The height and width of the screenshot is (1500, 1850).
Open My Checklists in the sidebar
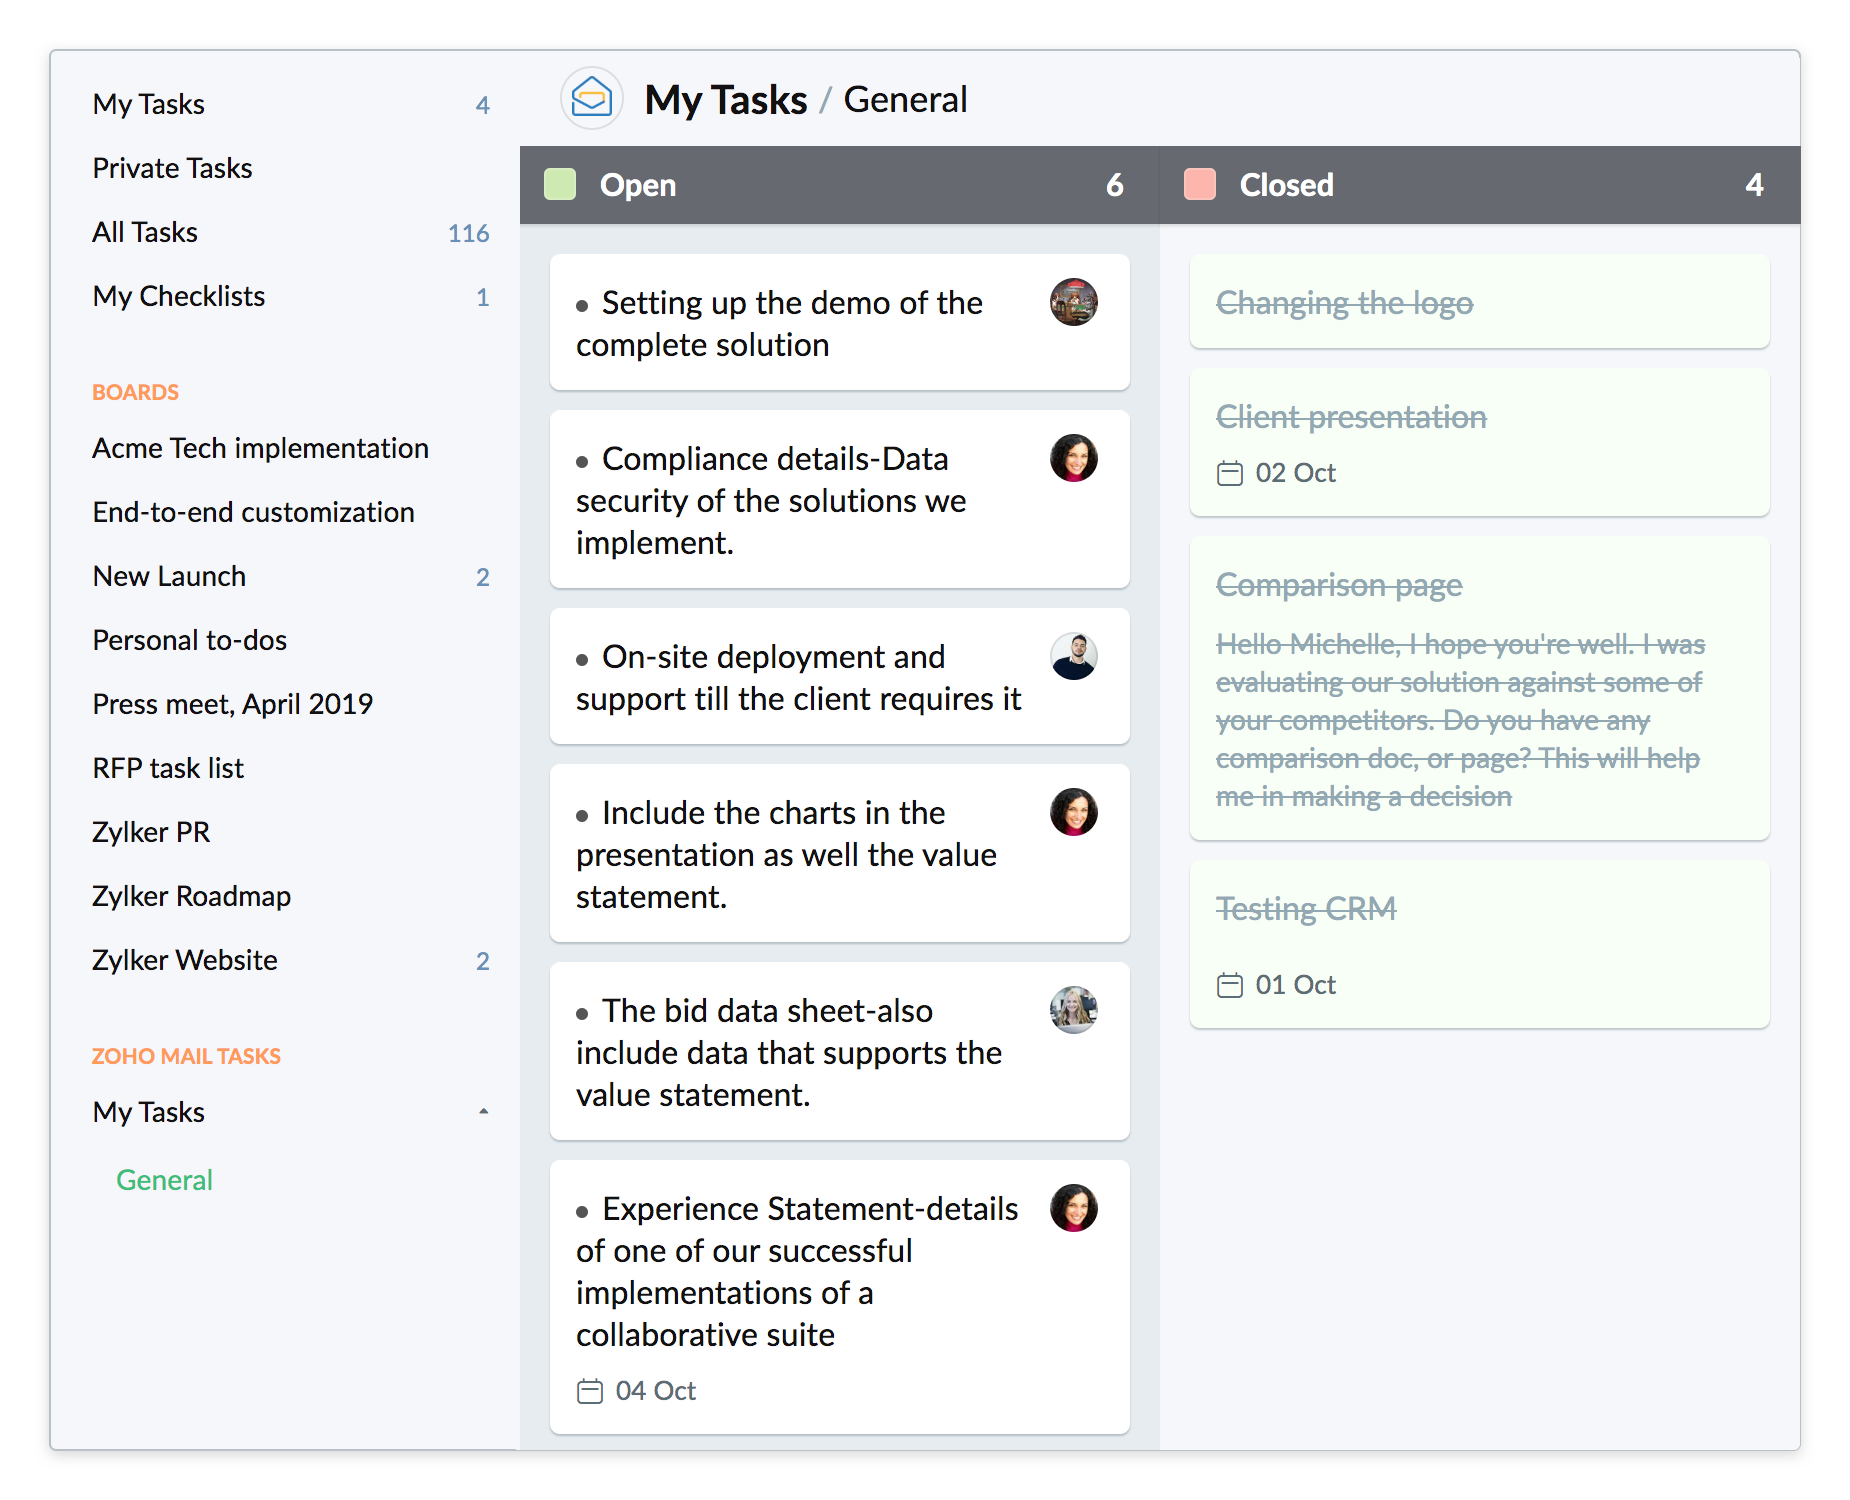[x=178, y=296]
